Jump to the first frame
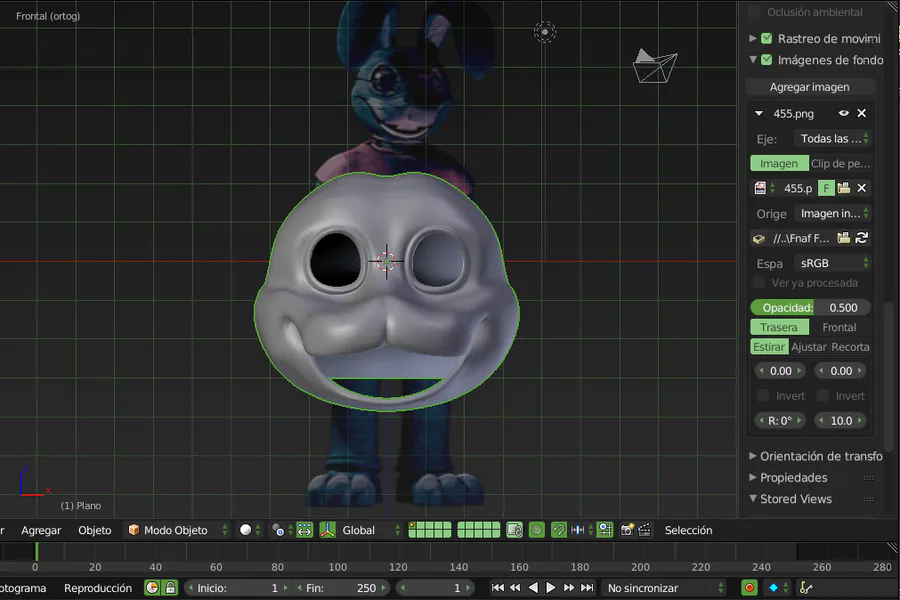This screenshot has width=900, height=600. pyautogui.click(x=498, y=587)
